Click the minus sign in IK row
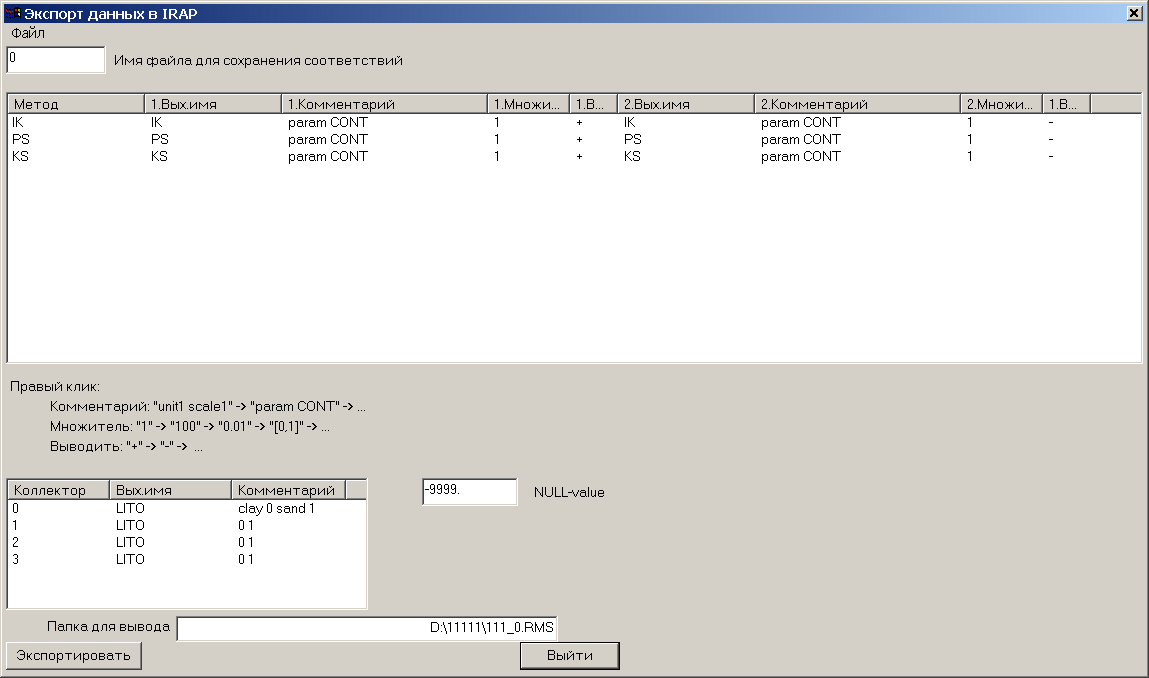The image size is (1149, 678). 1051,122
